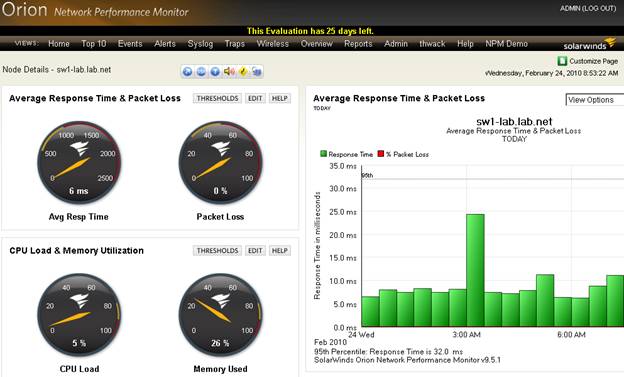Viewport: 624px width, 377px height.
Task: Click the SolarWinds logo
Action: [589, 44]
